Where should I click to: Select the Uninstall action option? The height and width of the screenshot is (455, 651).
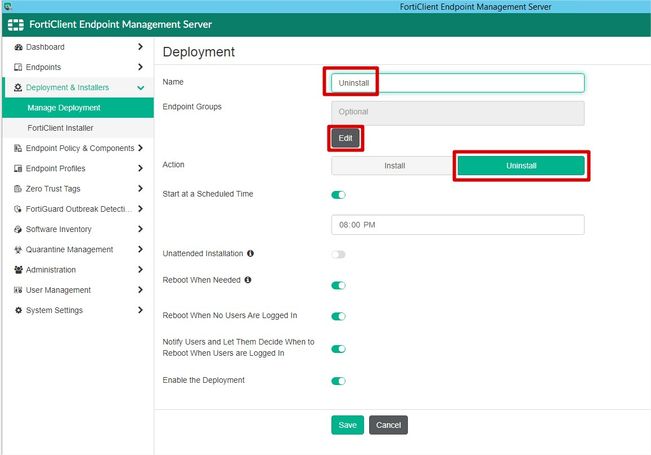pos(521,166)
